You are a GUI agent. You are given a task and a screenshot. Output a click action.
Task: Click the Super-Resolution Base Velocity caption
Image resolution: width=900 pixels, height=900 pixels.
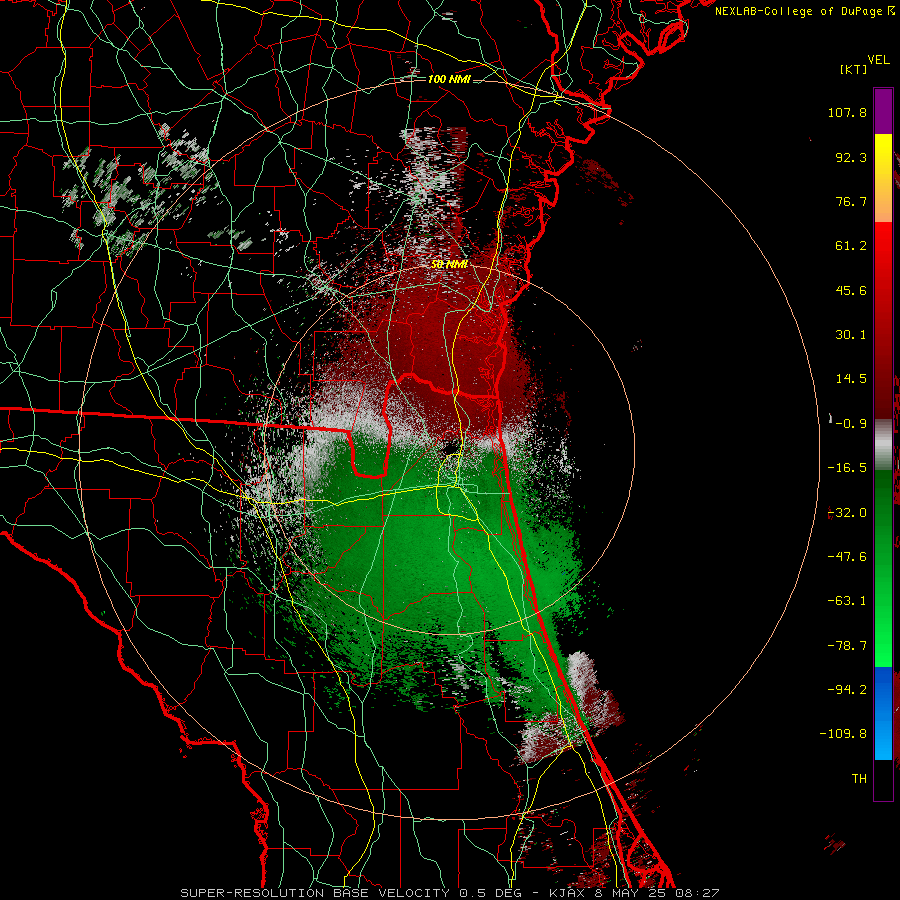[449, 893]
